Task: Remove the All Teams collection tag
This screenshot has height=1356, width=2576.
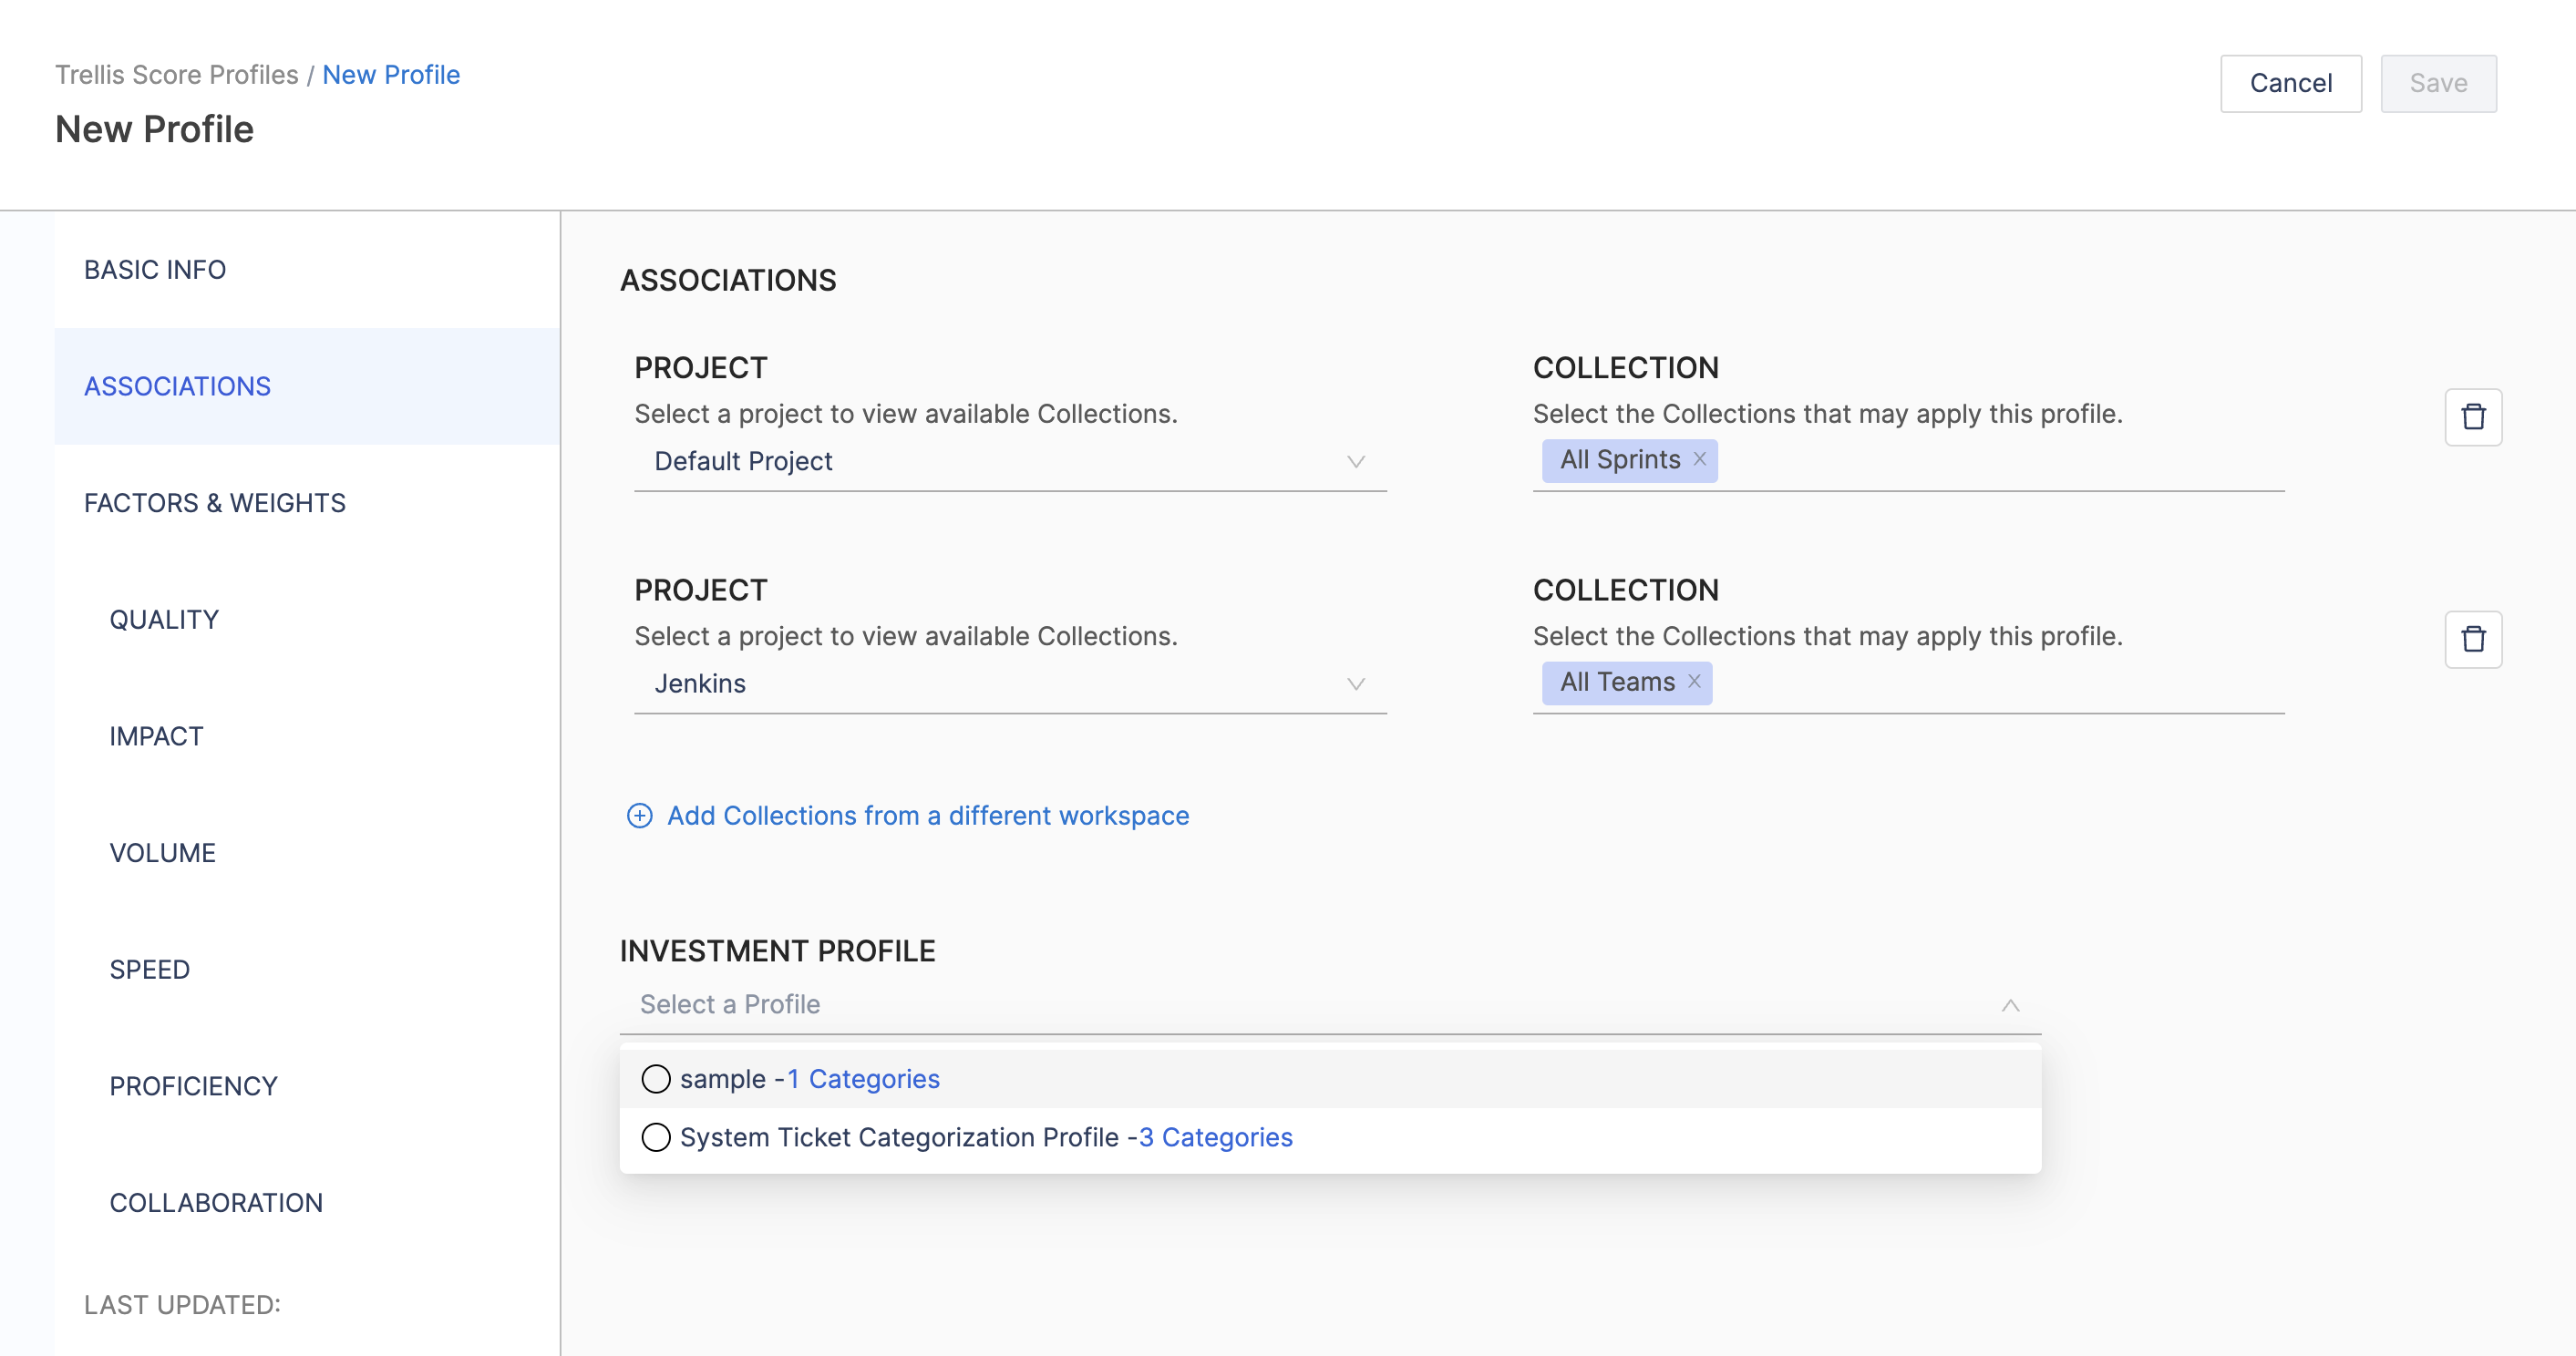Action: tap(1694, 681)
